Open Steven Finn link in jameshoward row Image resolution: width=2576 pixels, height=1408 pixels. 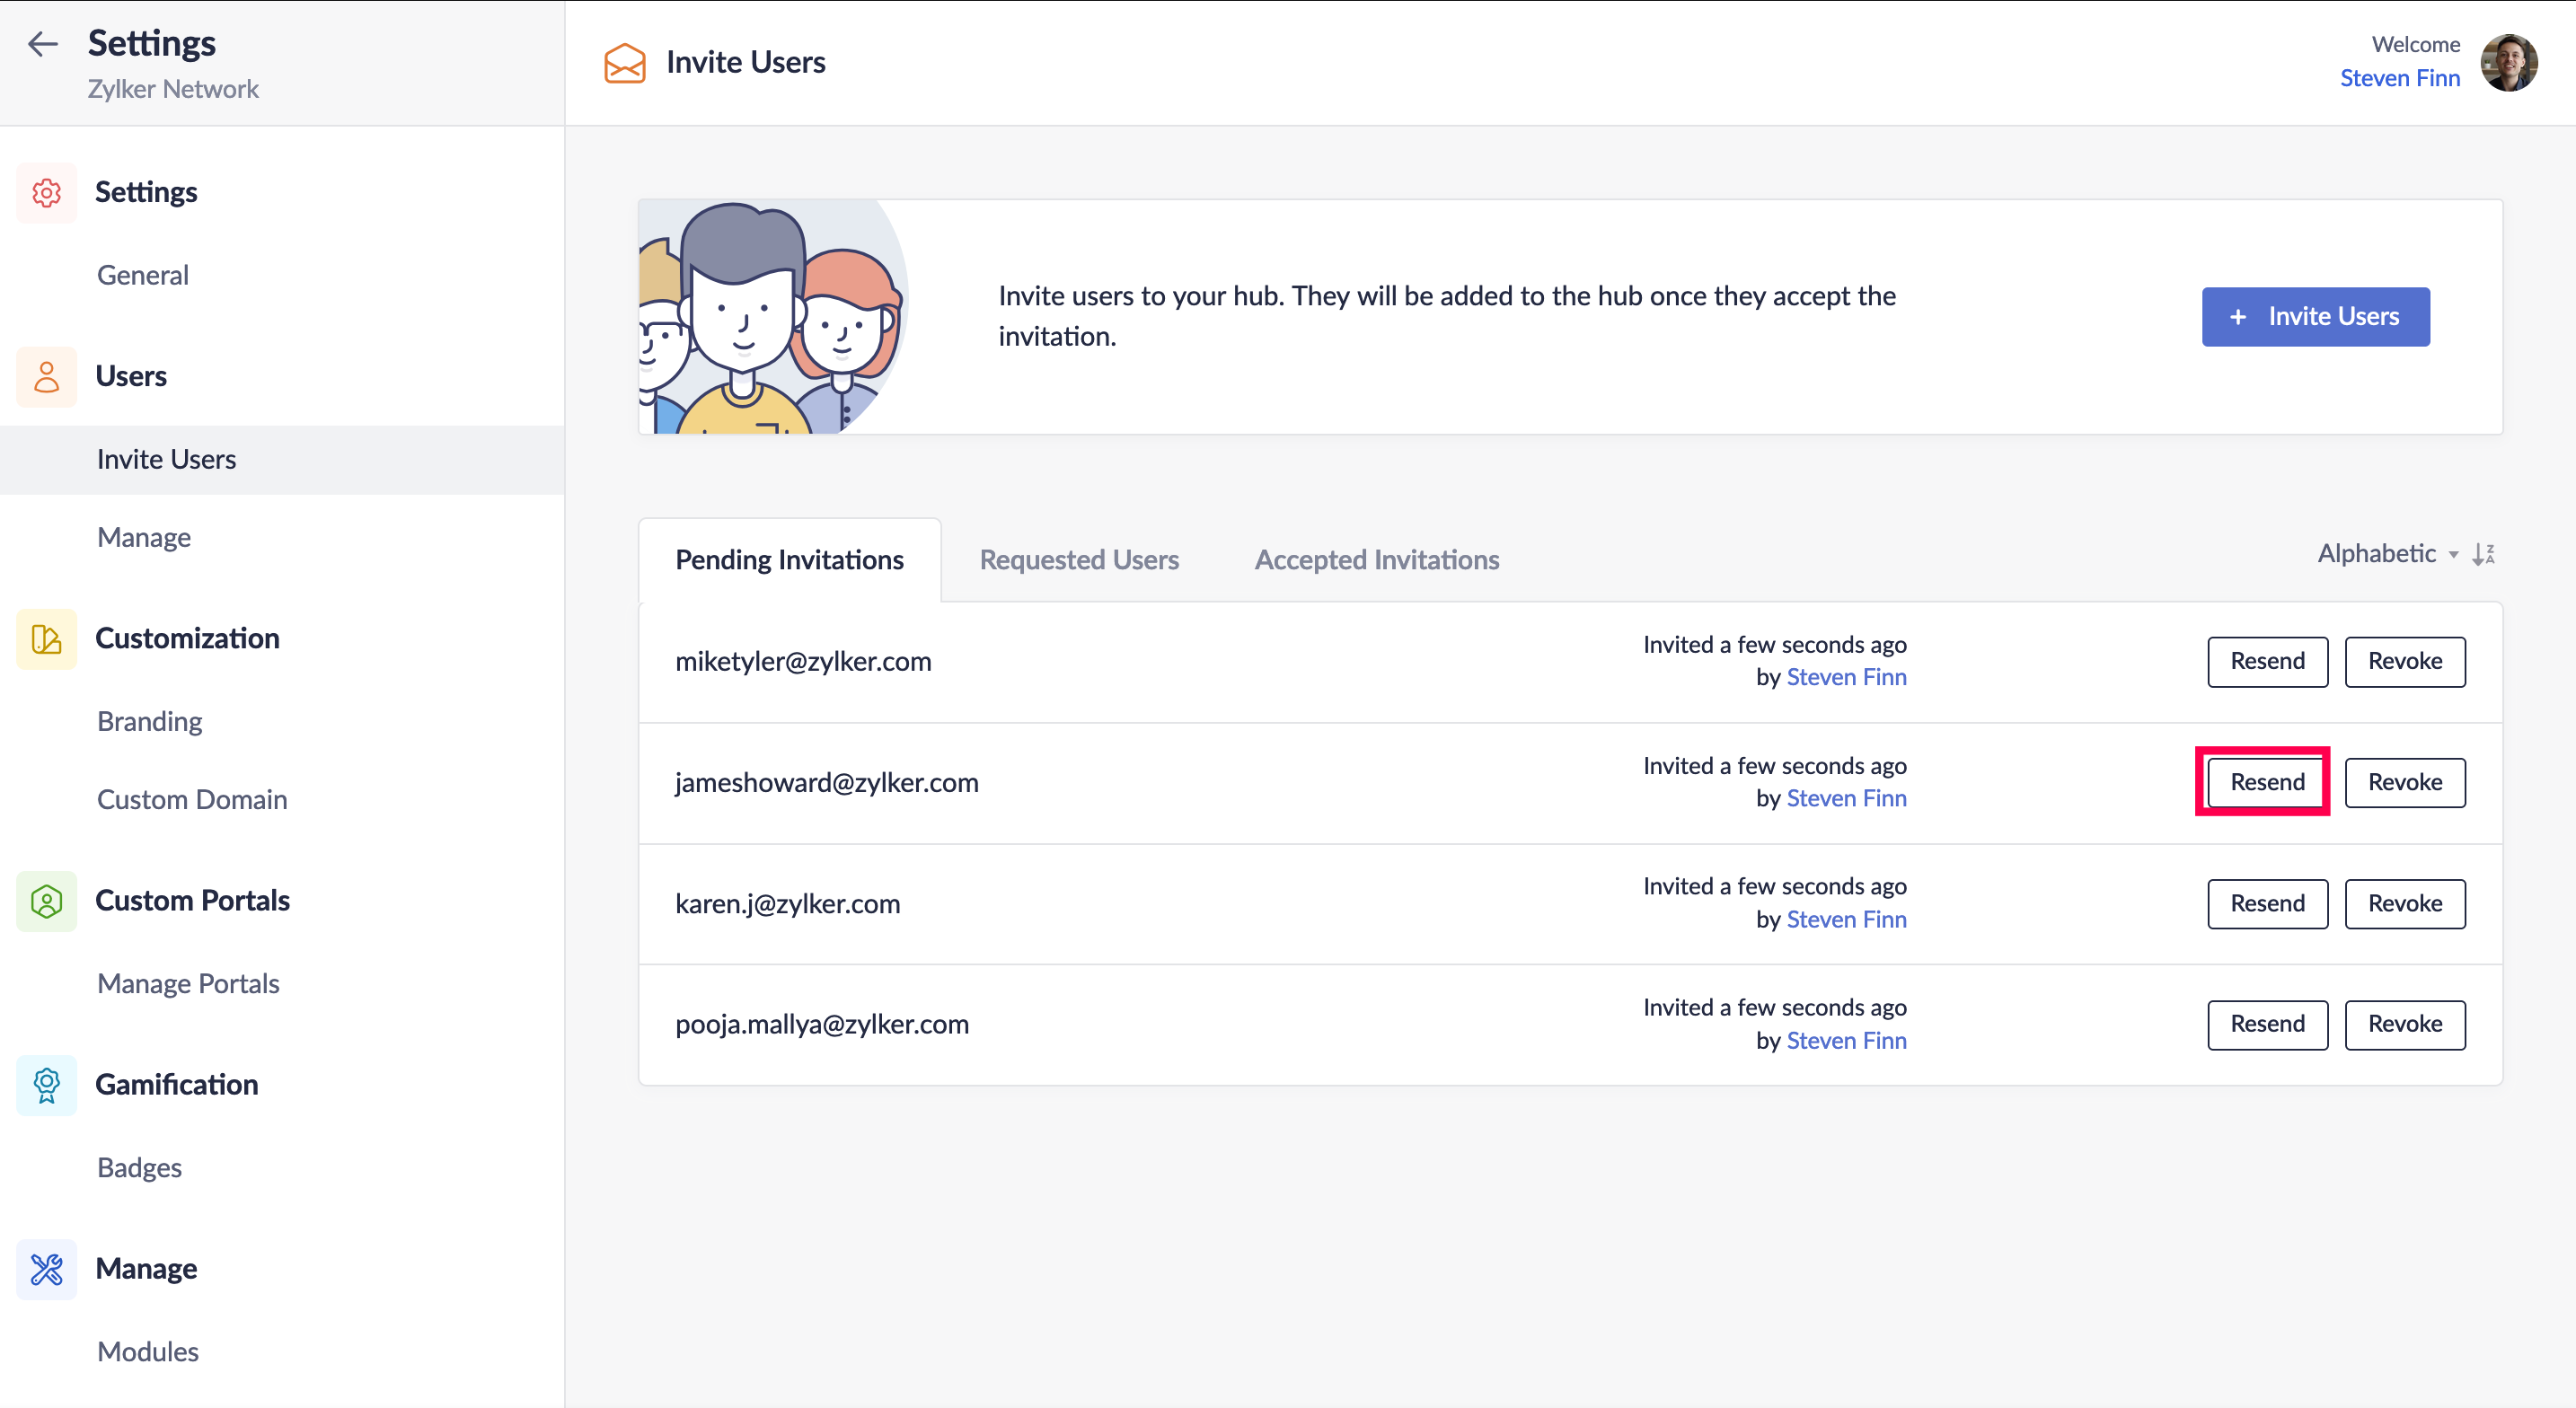(1845, 799)
